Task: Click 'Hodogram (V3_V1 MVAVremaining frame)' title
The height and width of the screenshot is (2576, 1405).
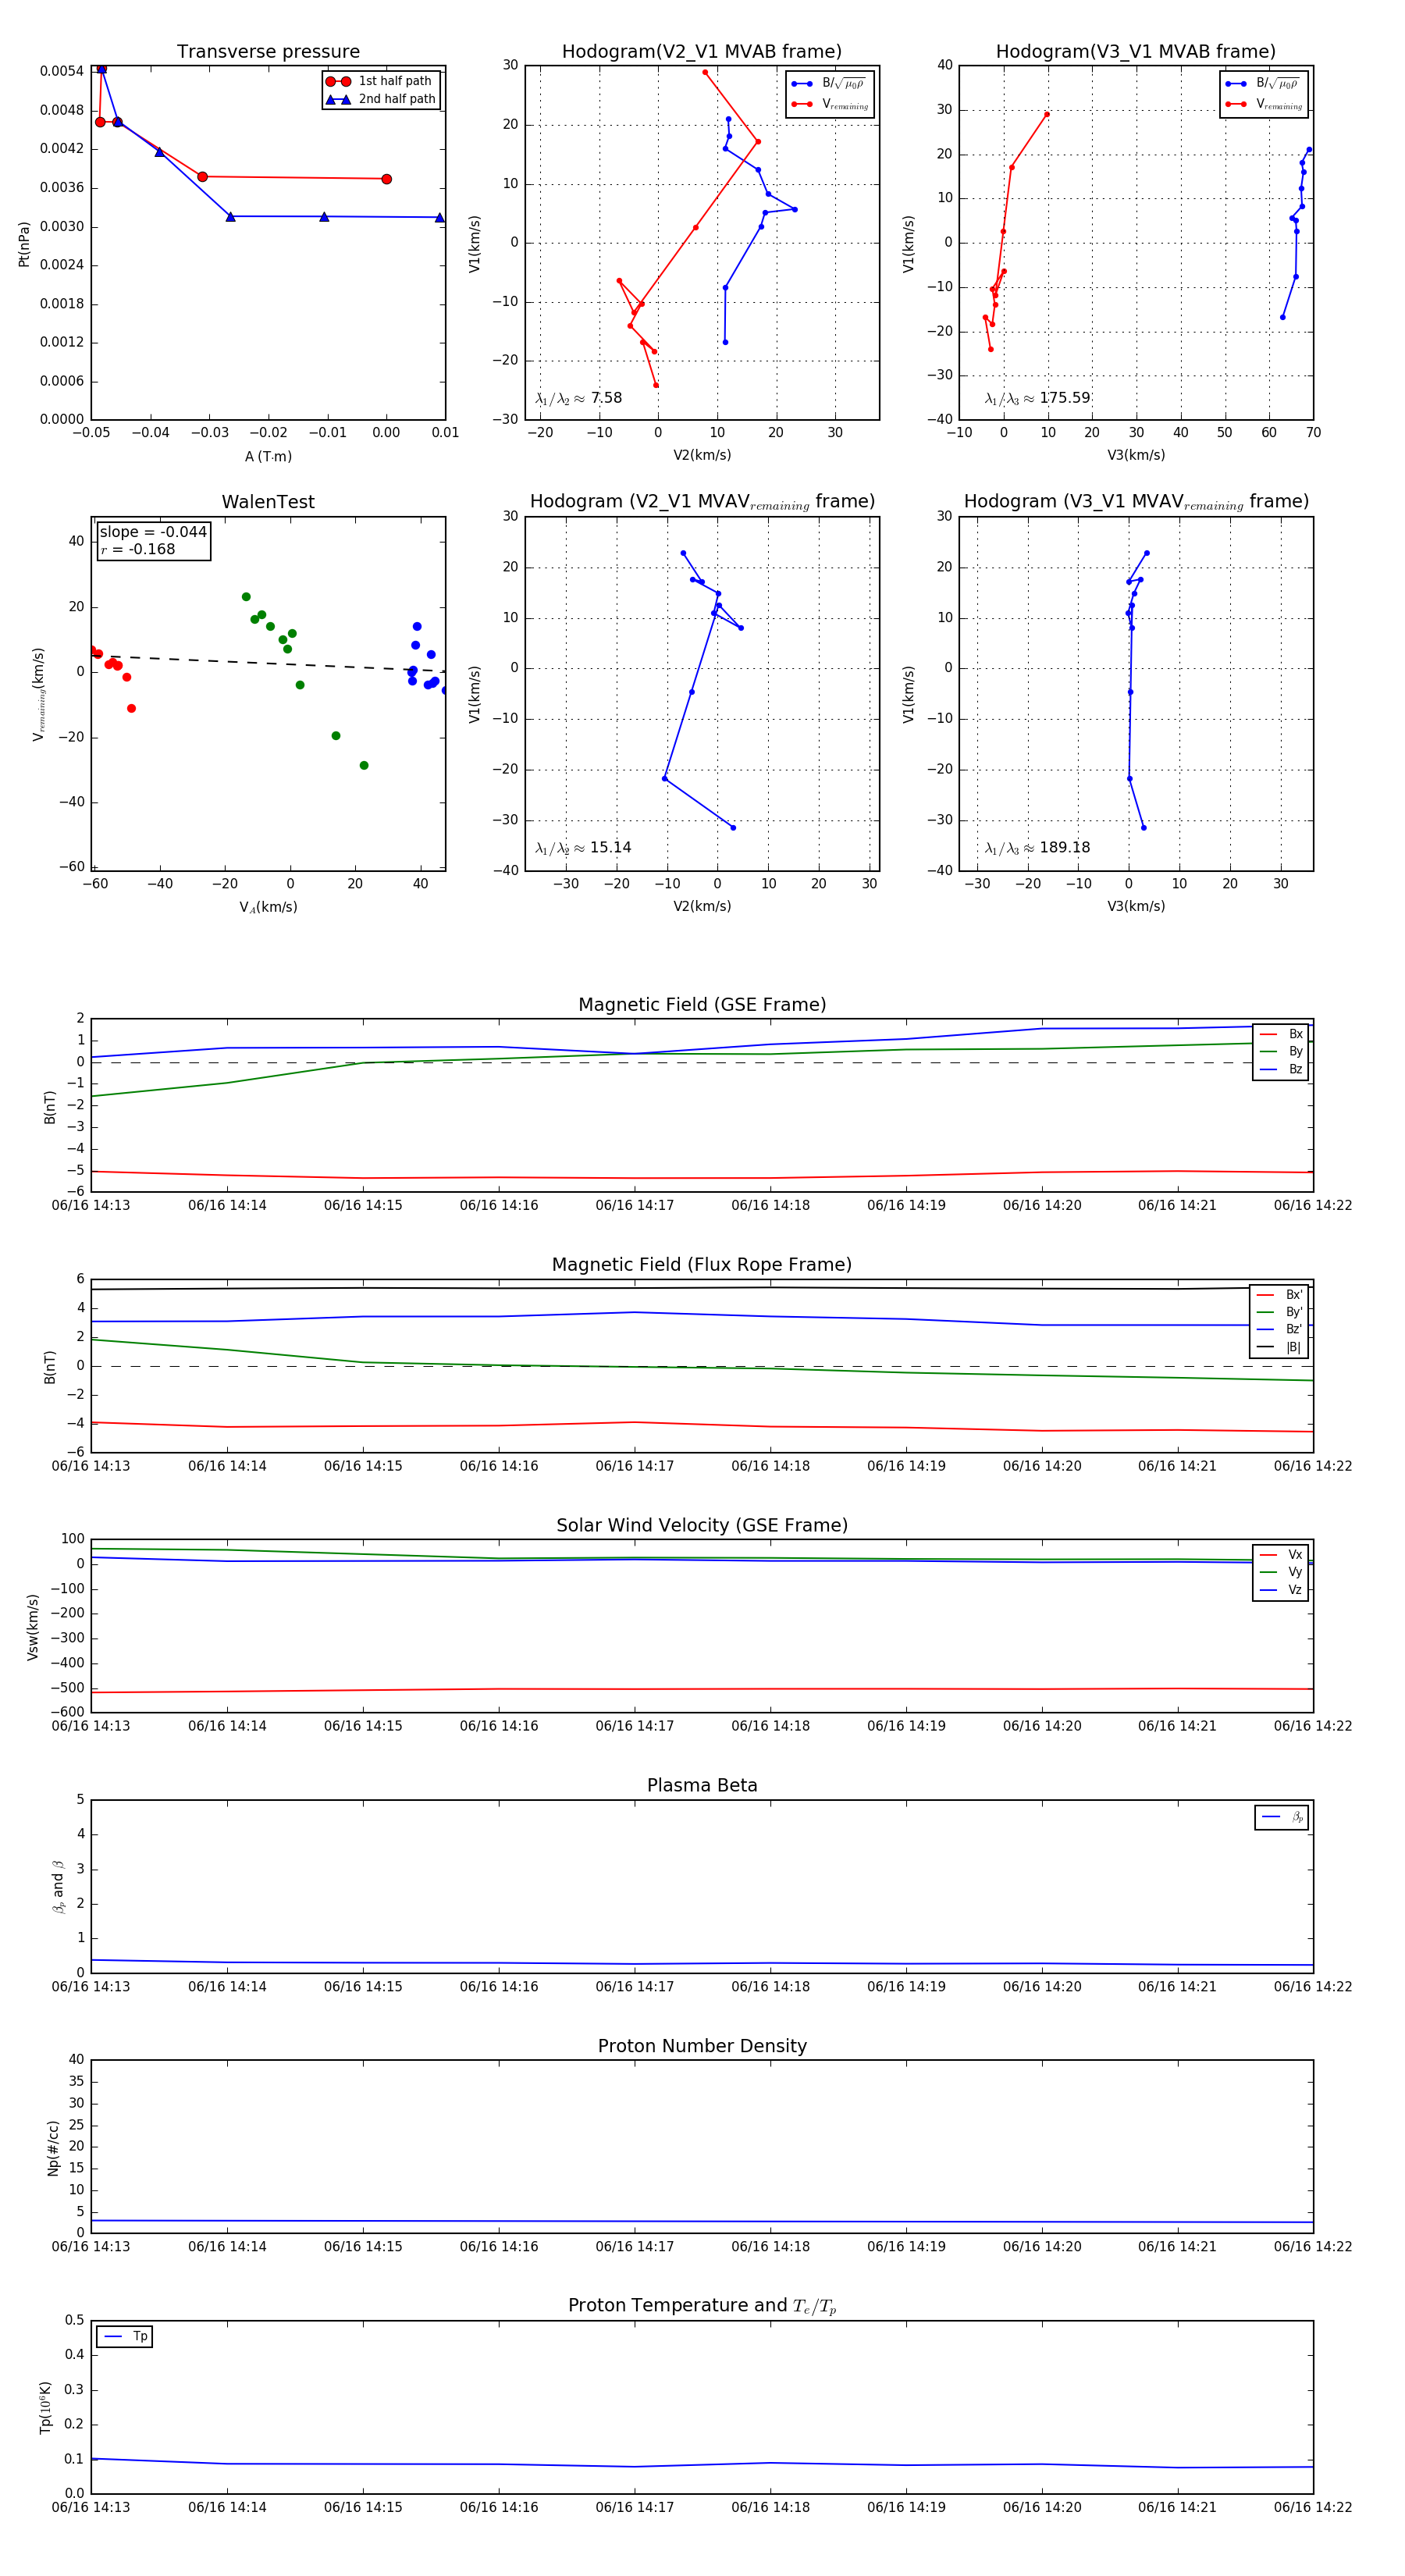Action: click(1136, 502)
